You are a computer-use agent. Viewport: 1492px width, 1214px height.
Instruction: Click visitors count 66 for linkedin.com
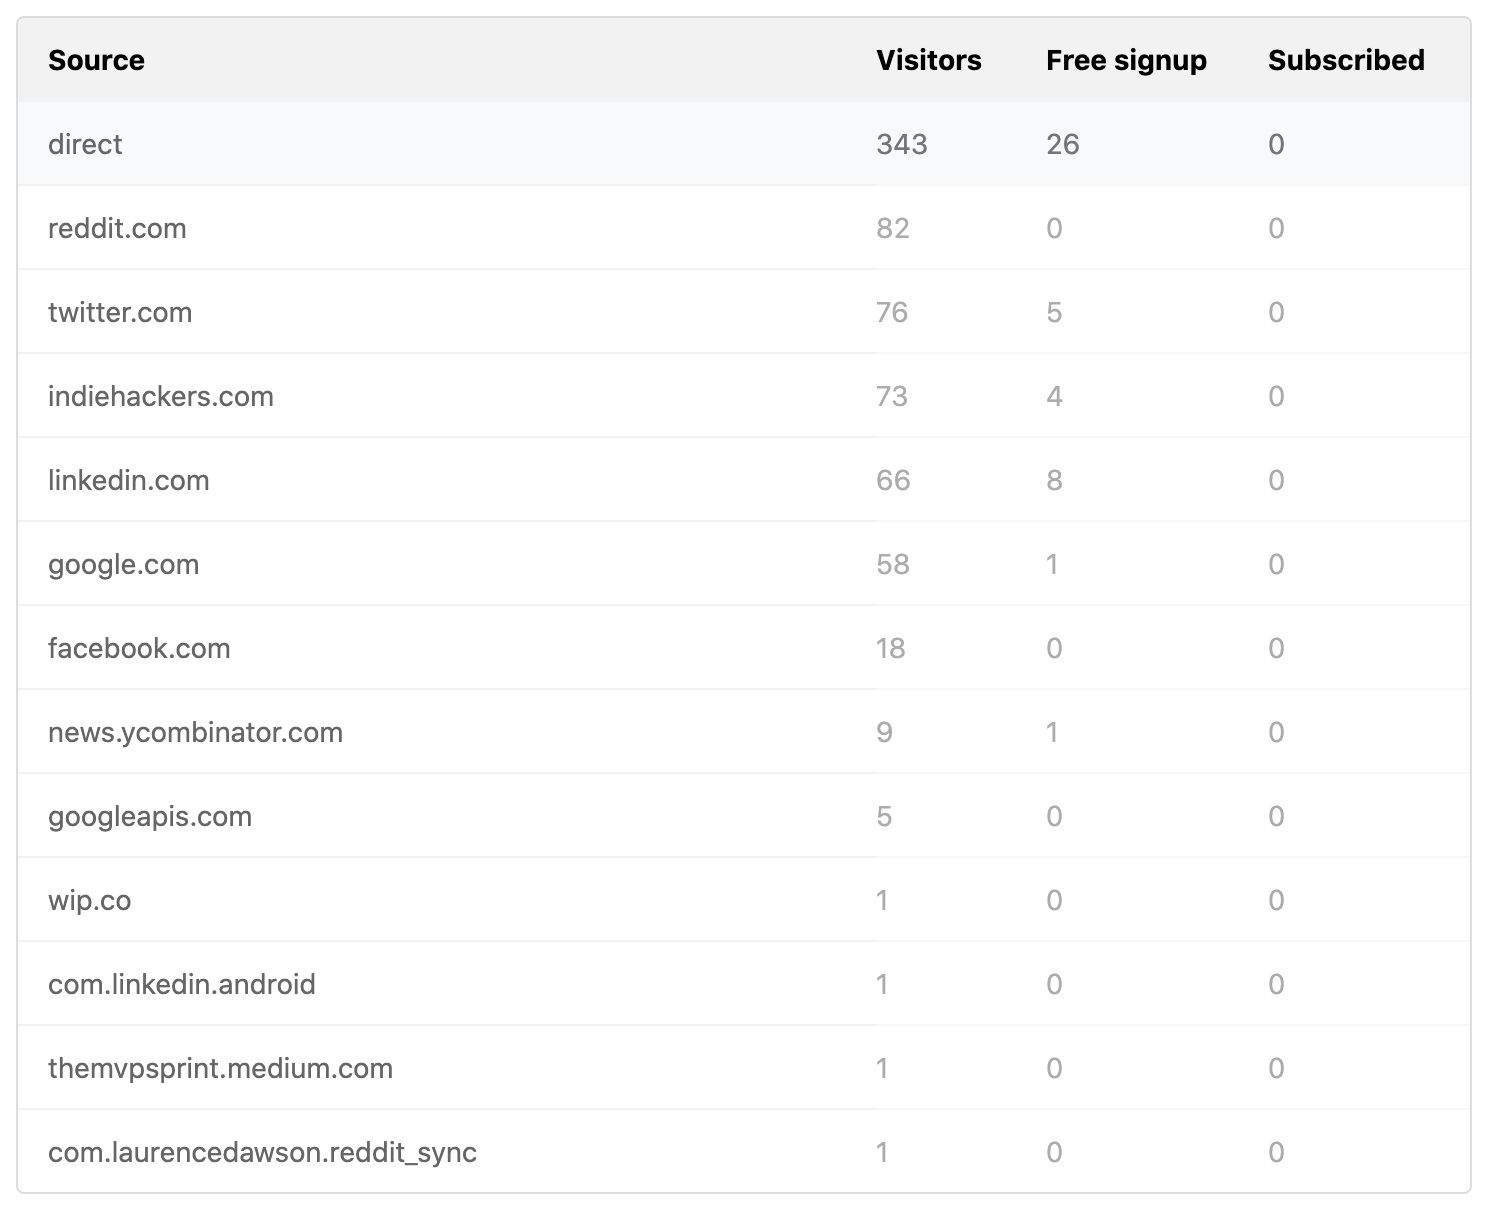pos(893,480)
